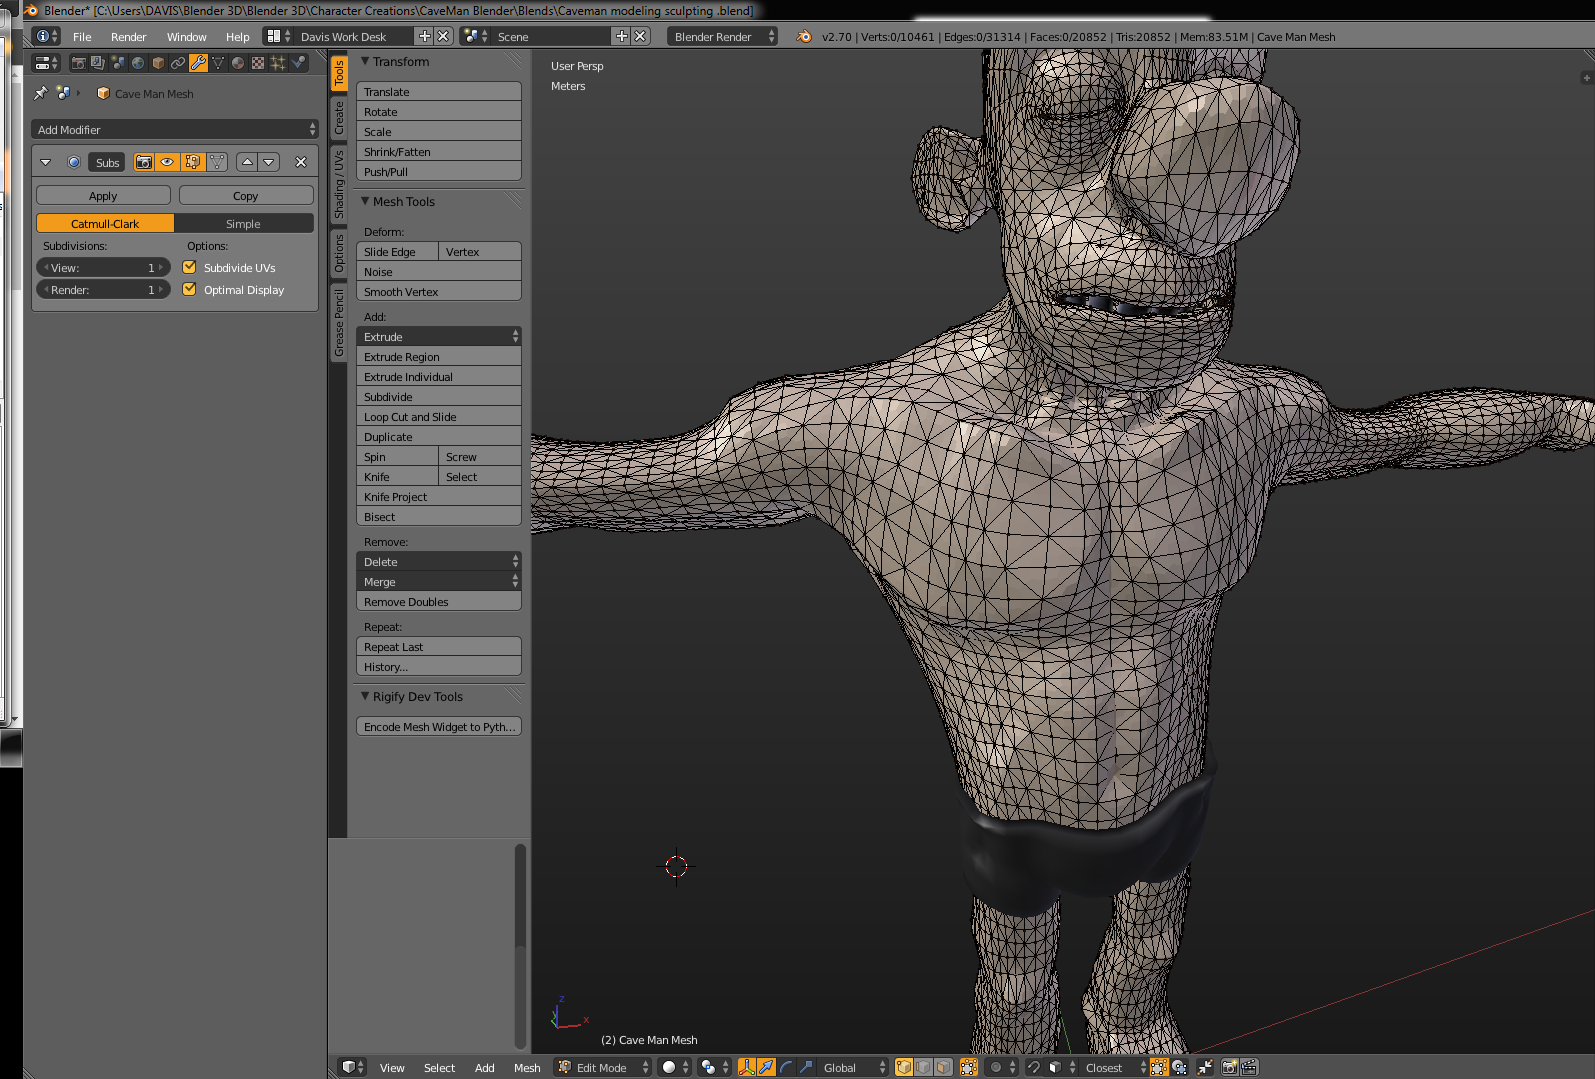Add a new scene with plus button
This screenshot has width=1595, height=1079.
622,36
